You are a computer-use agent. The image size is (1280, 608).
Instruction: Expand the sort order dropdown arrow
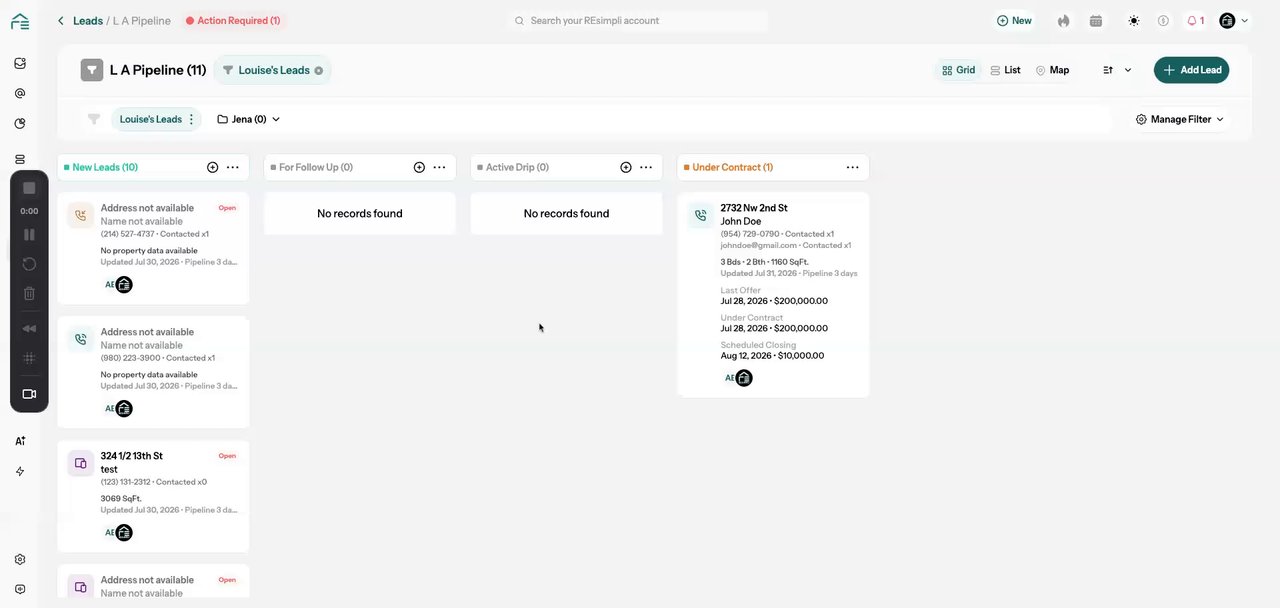coord(1128,70)
